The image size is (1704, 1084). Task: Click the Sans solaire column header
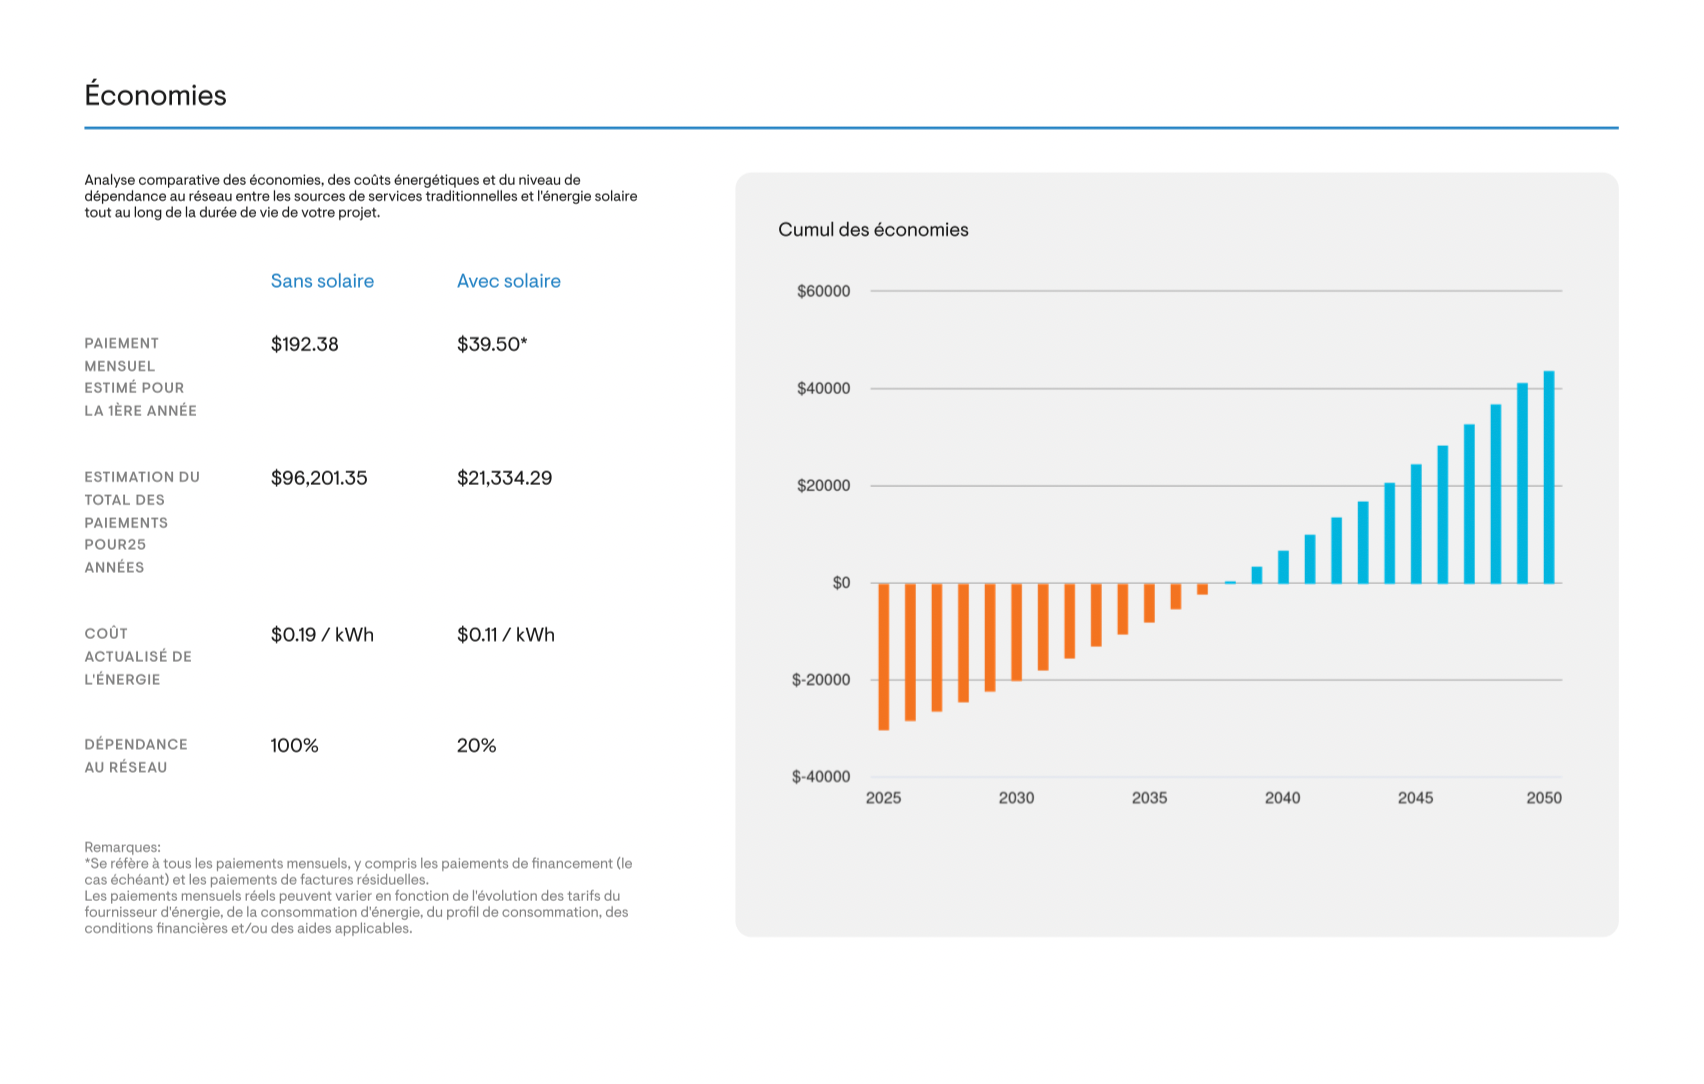coord(322,281)
